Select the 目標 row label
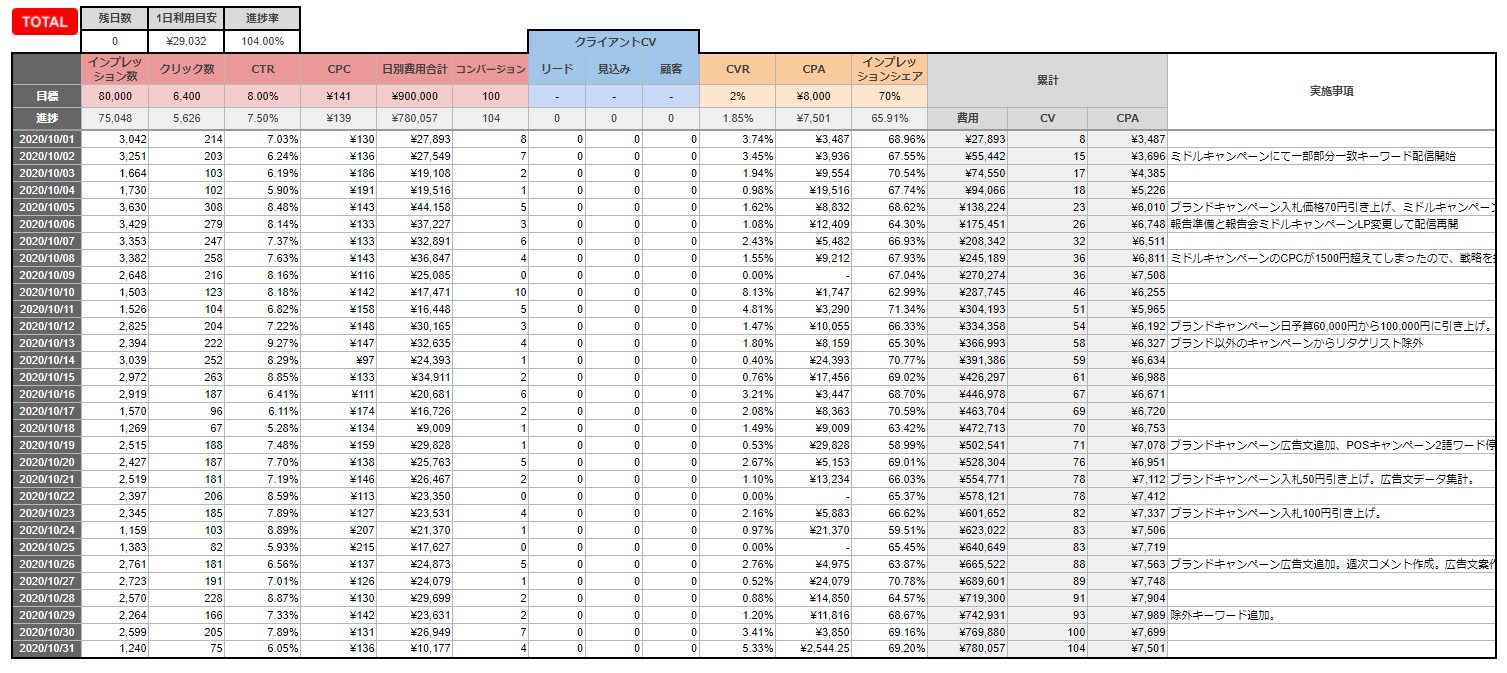This screenshot has height=673, width=1507. [46, 96]
